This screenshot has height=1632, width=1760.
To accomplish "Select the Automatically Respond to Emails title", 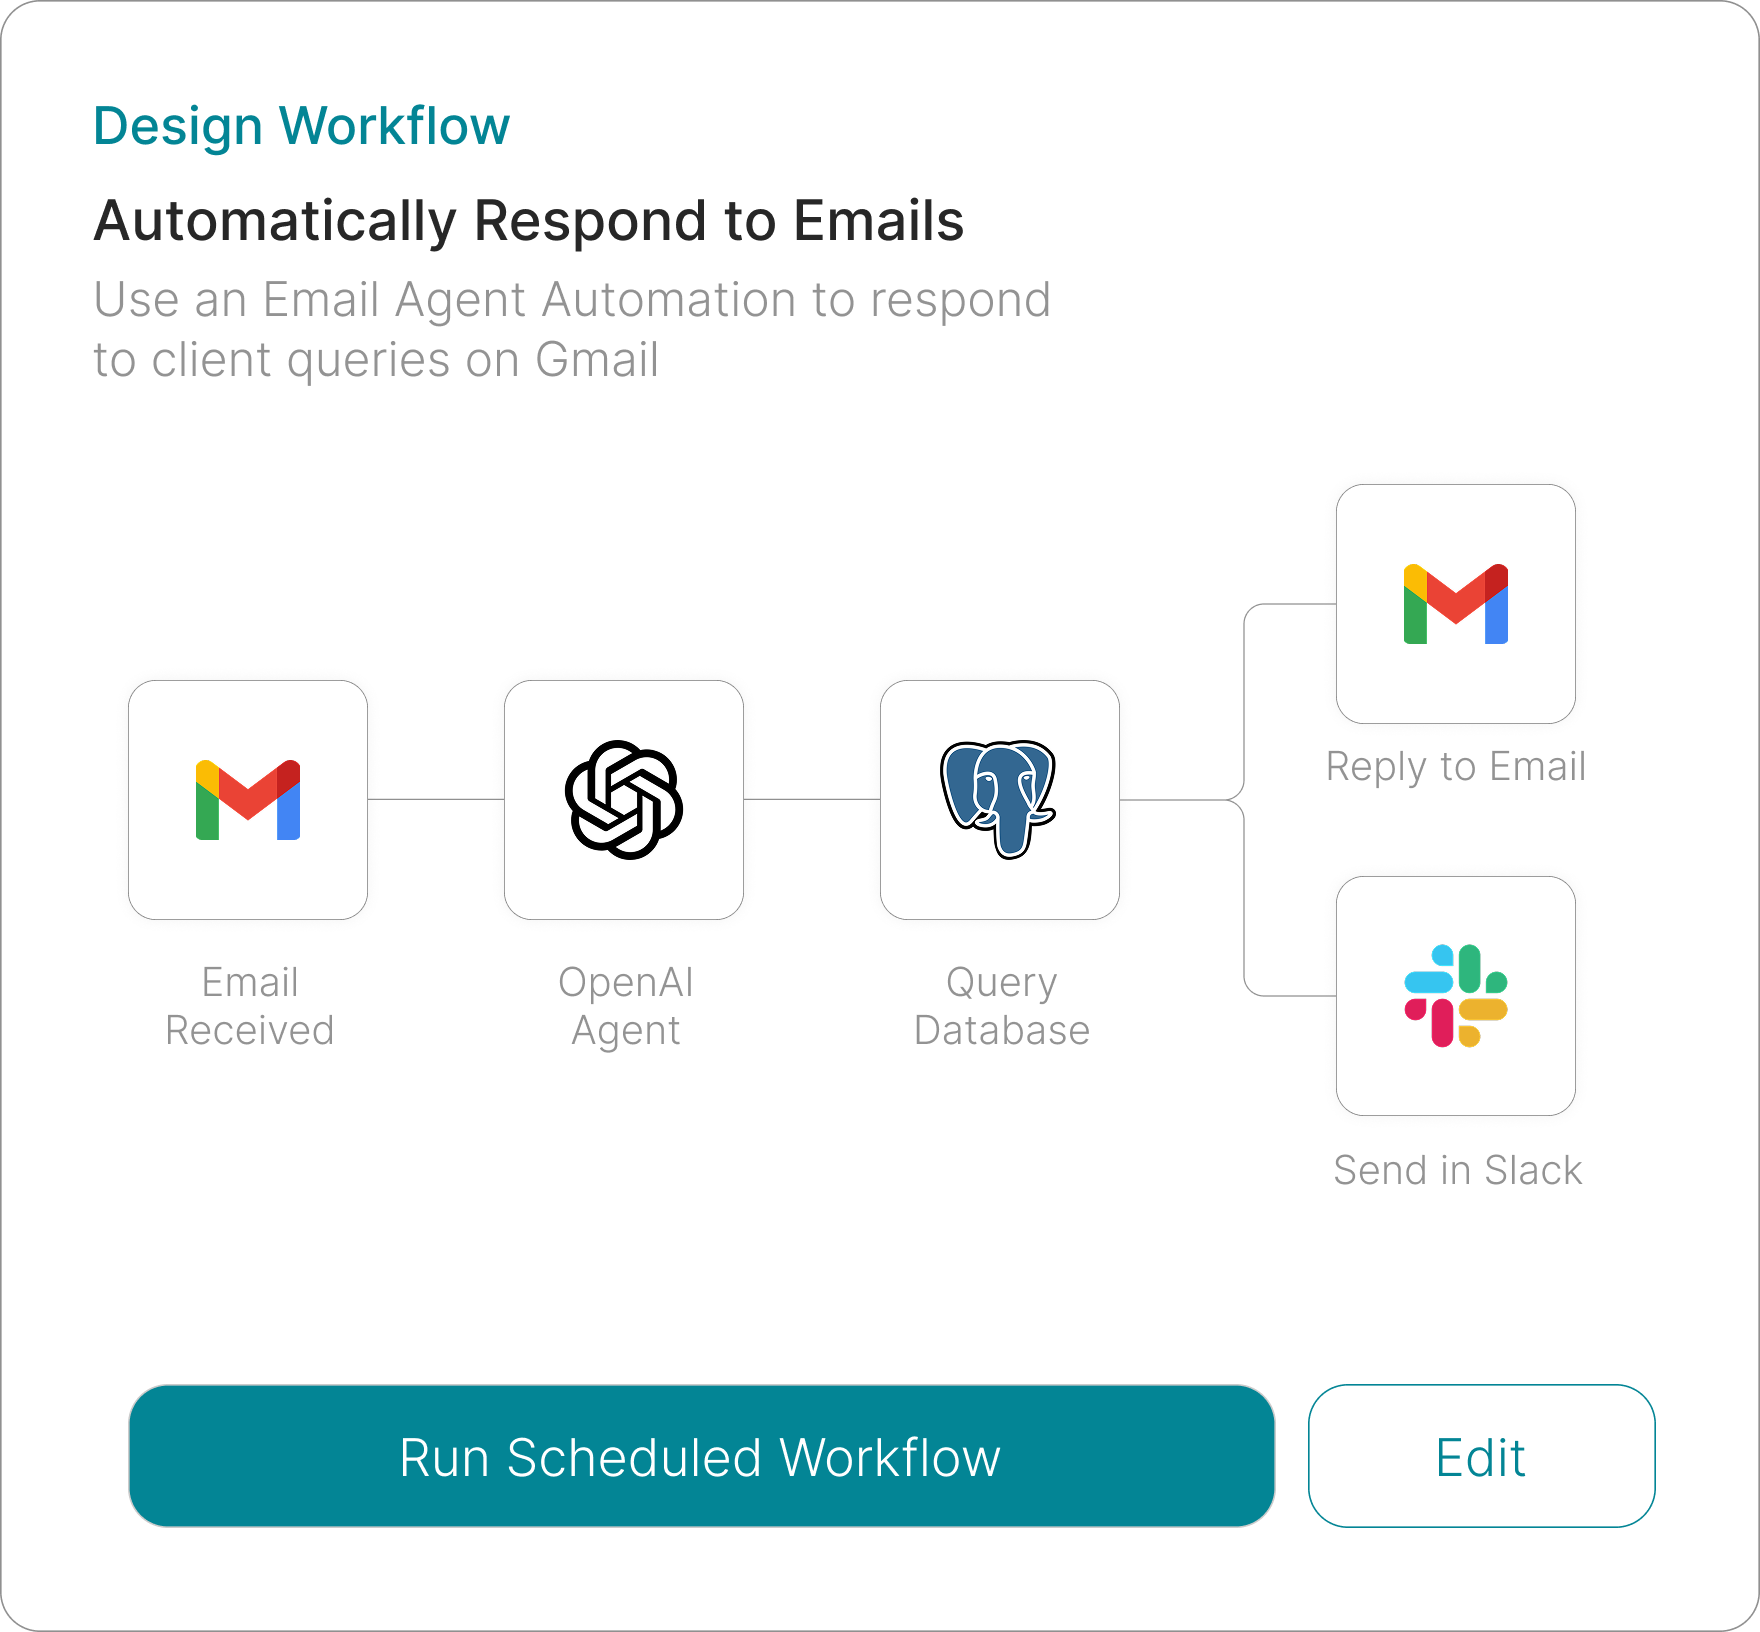I will coord(528,220).
